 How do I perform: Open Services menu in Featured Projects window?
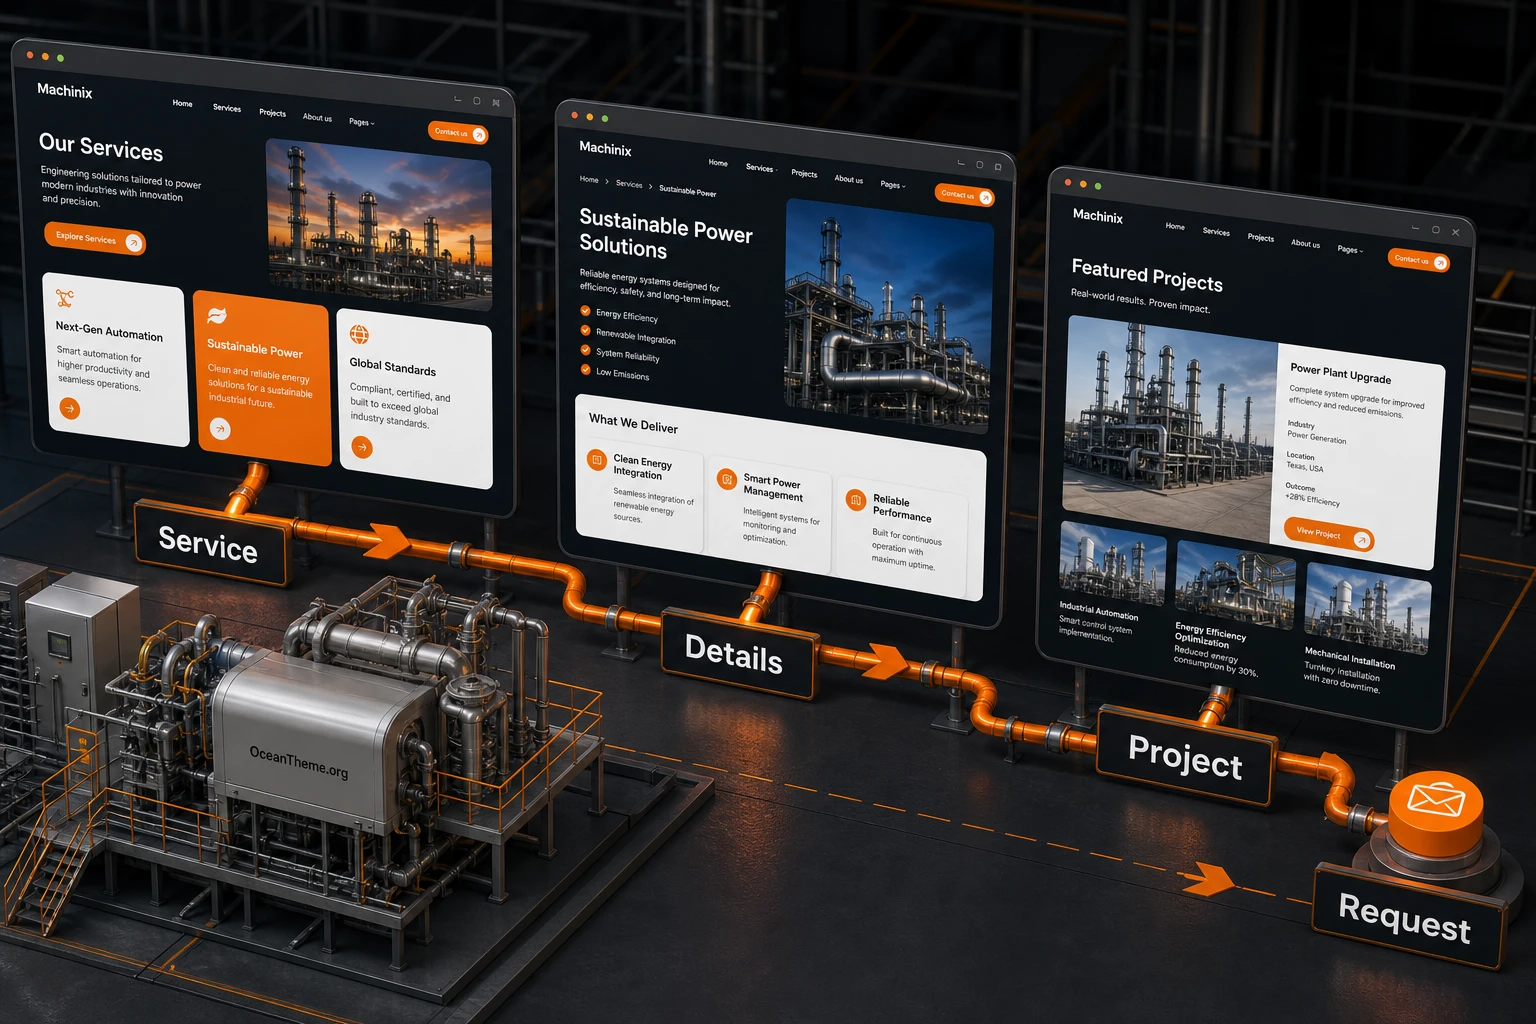tap(1216, 232)
